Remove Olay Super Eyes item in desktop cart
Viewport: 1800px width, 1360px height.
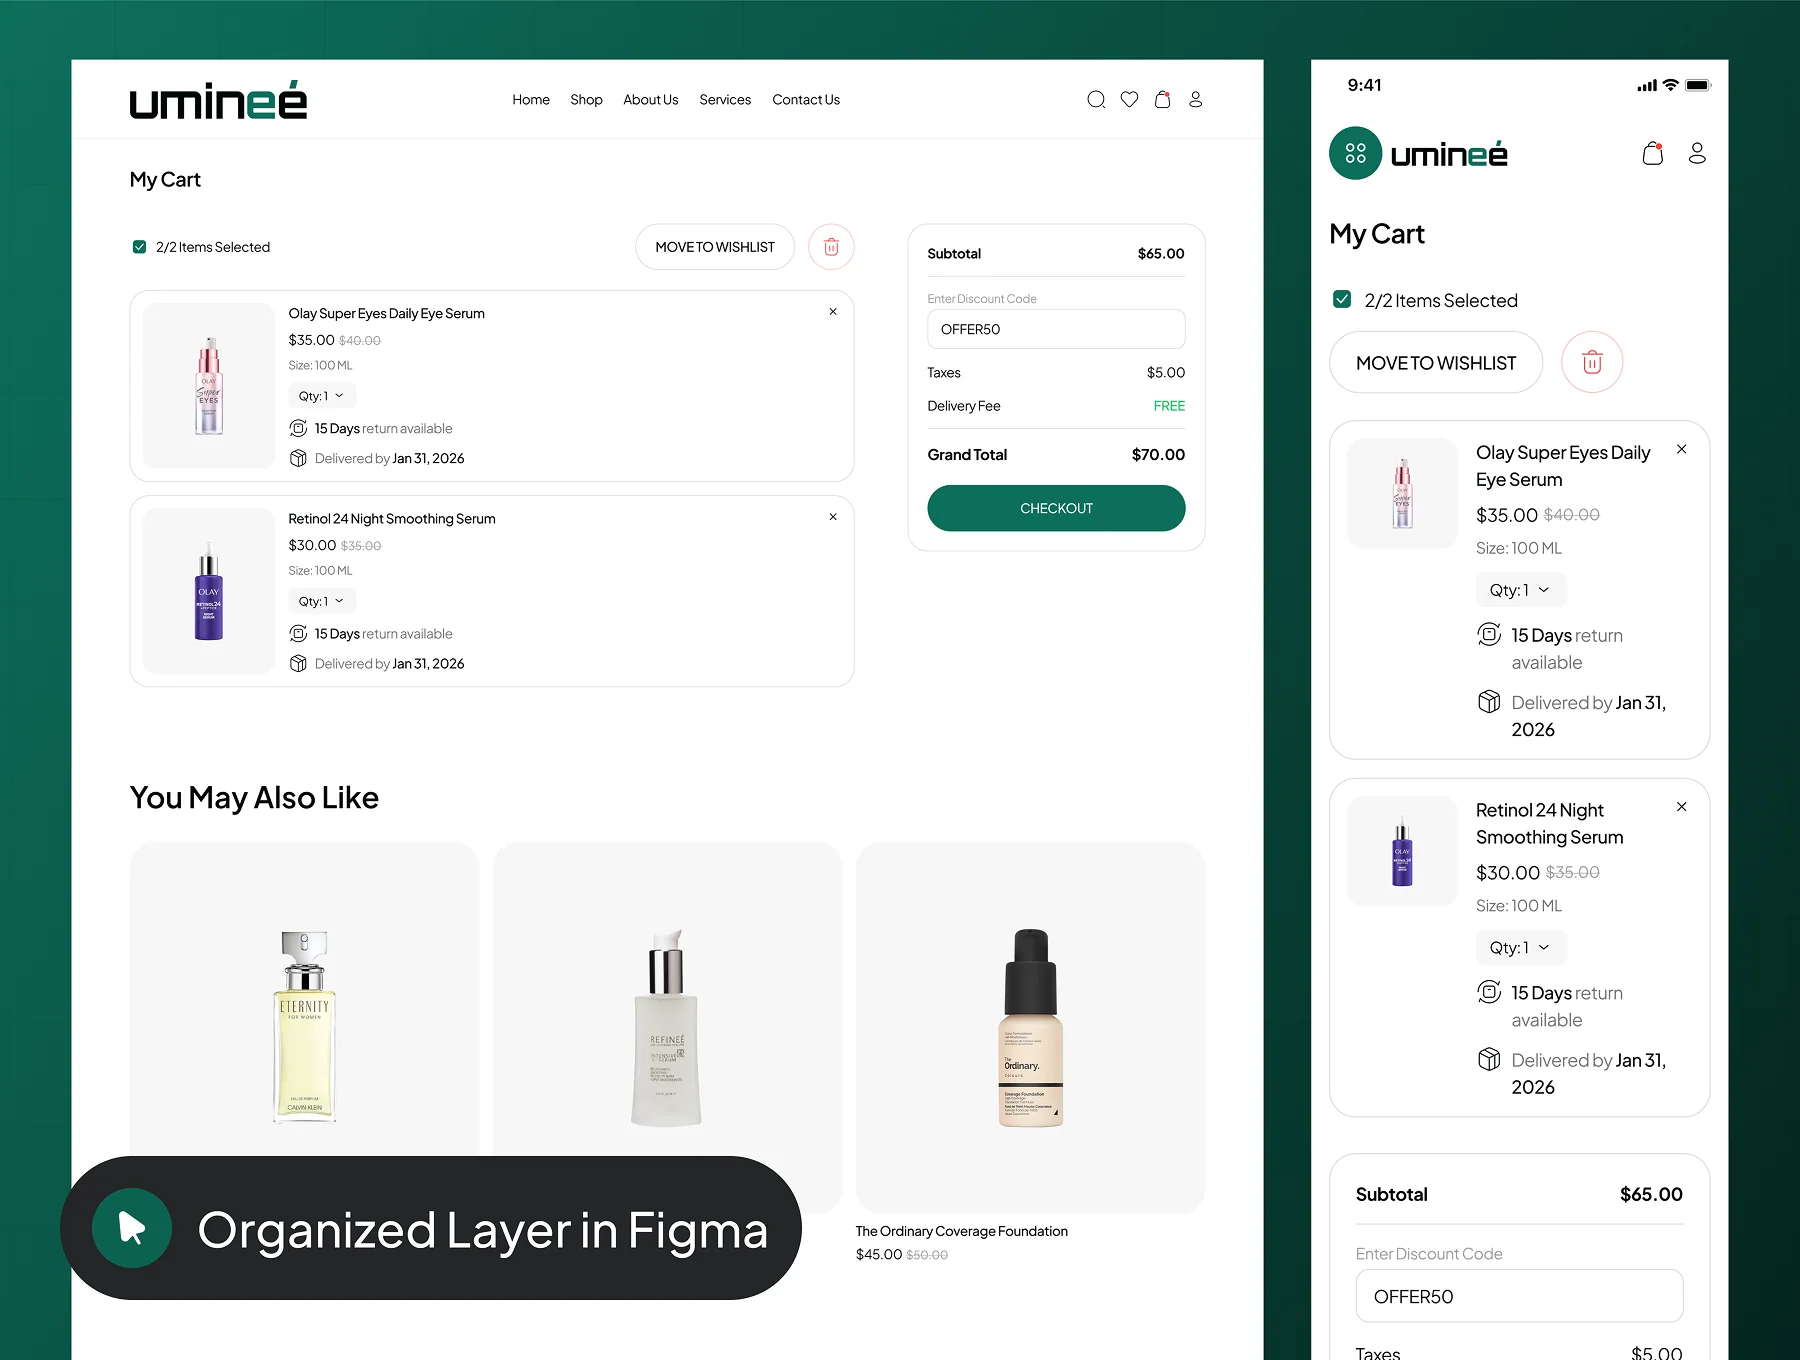(833, 312)
